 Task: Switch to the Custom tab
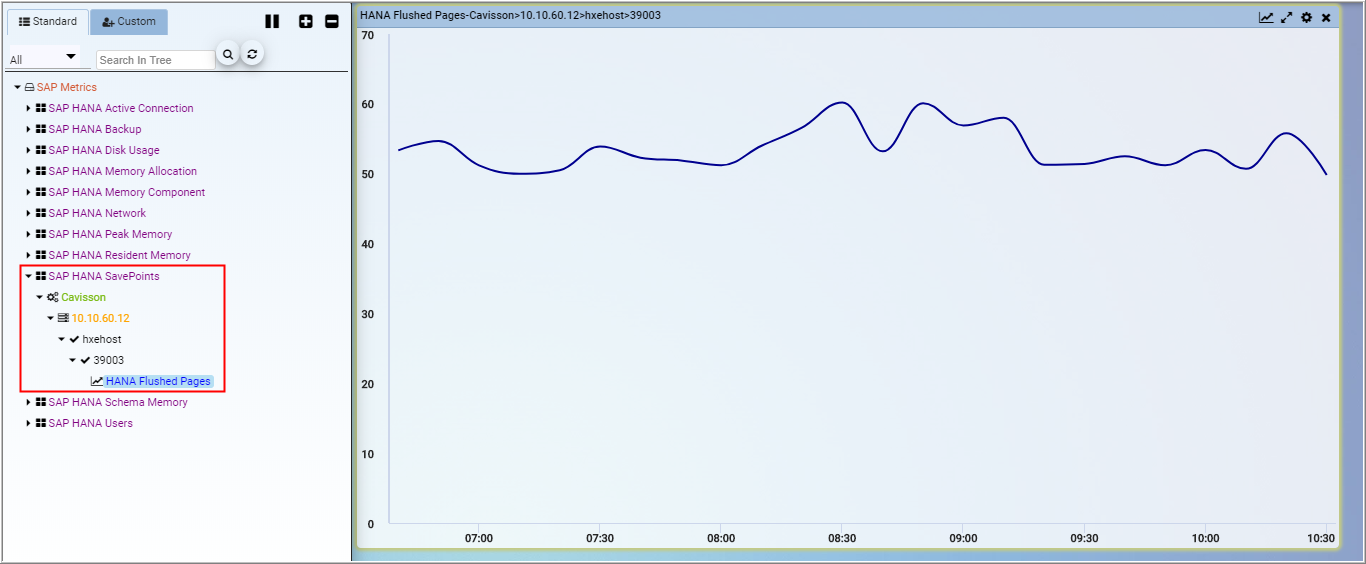point(129,22)
